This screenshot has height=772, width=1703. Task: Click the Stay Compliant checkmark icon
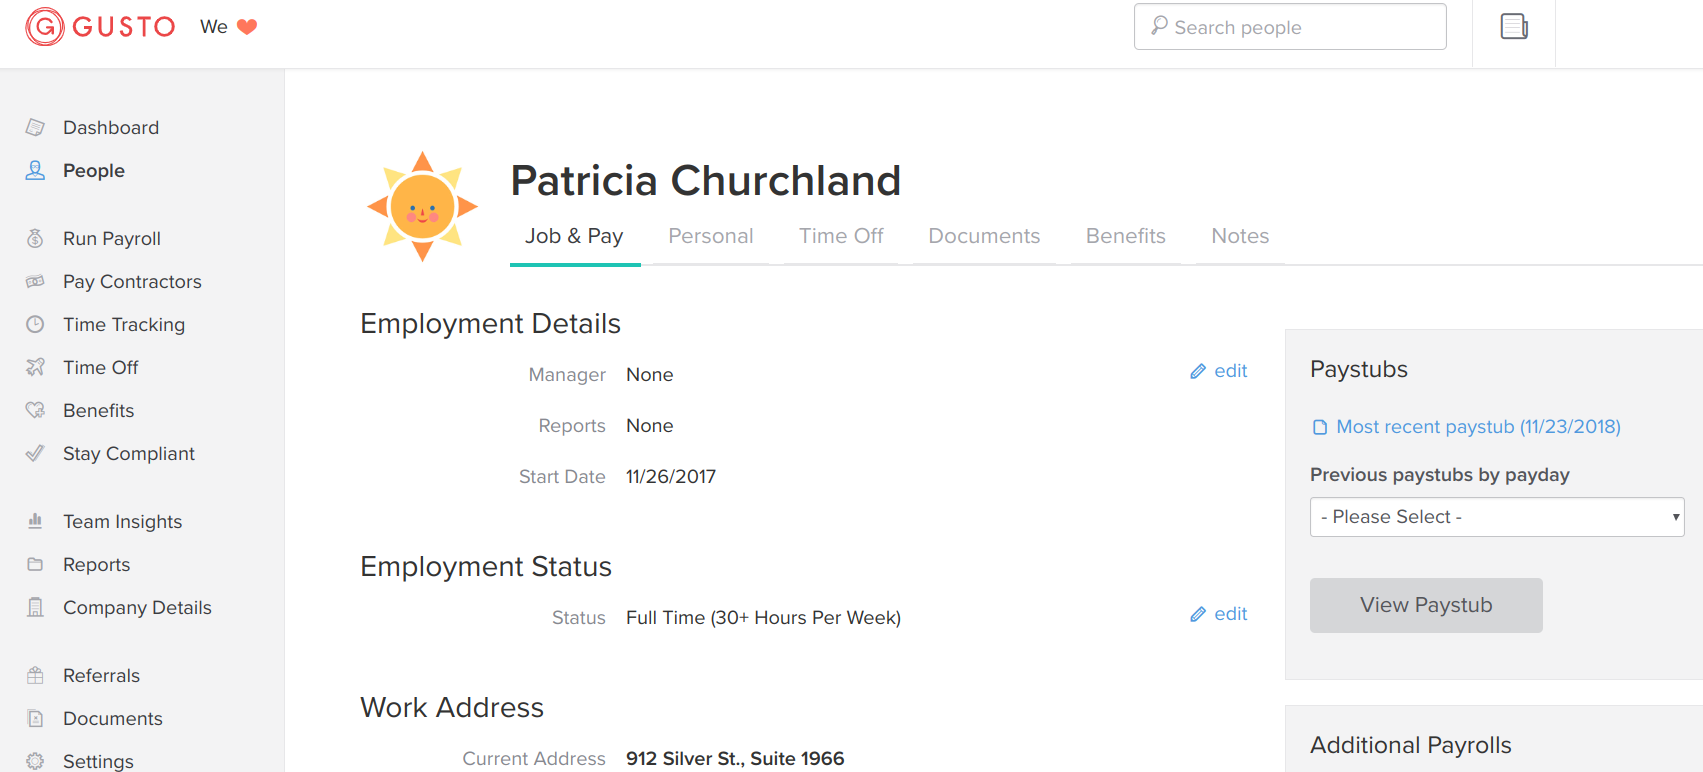pyautogui.click(x=35, y=454)
